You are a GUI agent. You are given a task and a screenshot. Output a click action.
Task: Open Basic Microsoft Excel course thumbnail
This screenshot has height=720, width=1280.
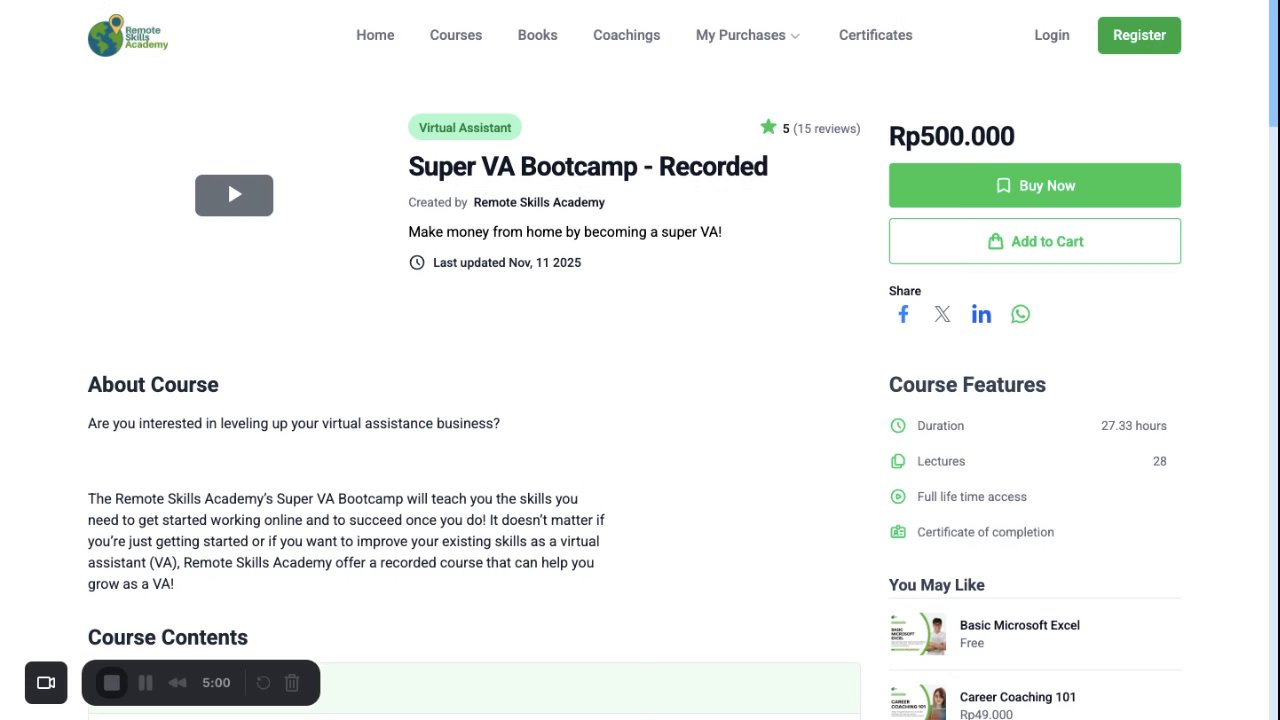[917, 634]
